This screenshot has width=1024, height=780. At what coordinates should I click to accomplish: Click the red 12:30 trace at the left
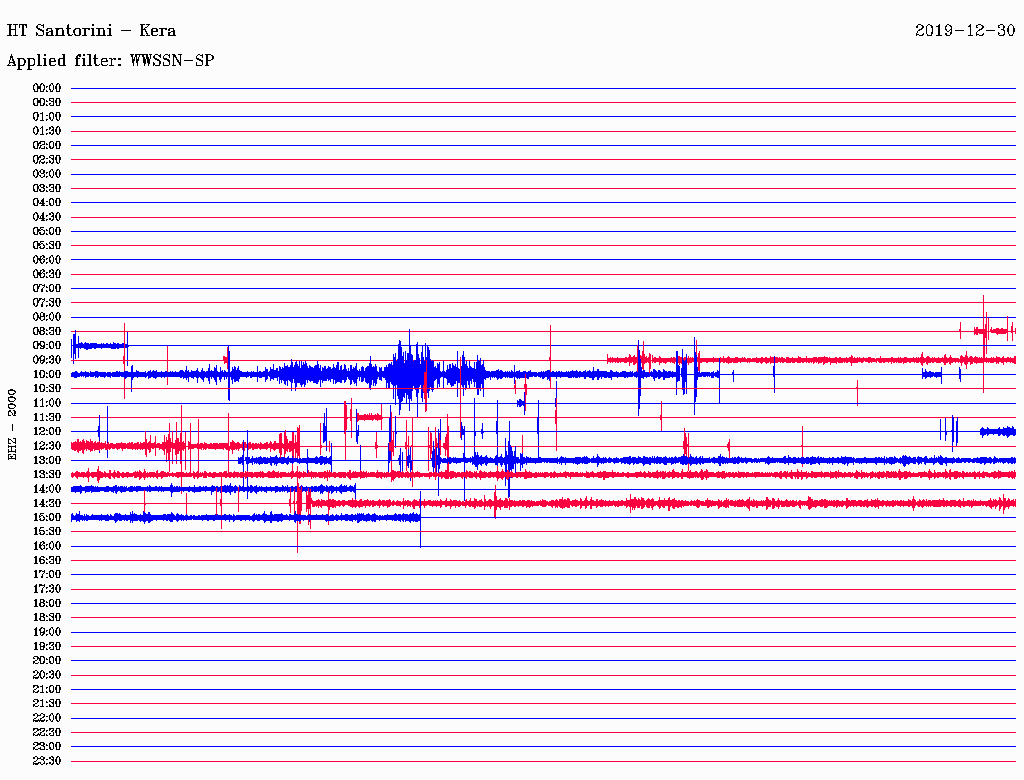coord(185,446)
